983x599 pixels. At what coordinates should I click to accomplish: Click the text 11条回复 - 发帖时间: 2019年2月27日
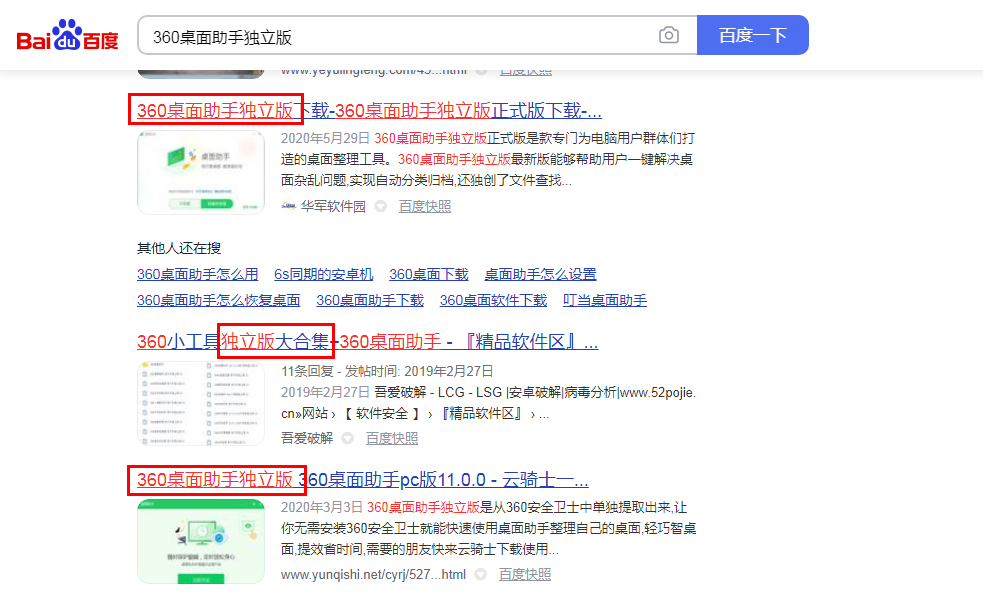pyautogui.click(x=387, y=371)
